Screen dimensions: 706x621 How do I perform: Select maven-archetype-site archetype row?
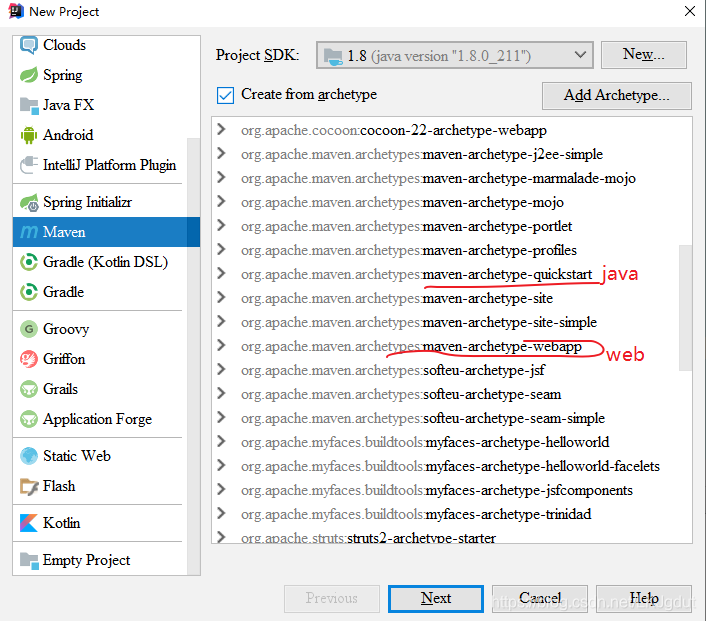click(x=452, y=298)
